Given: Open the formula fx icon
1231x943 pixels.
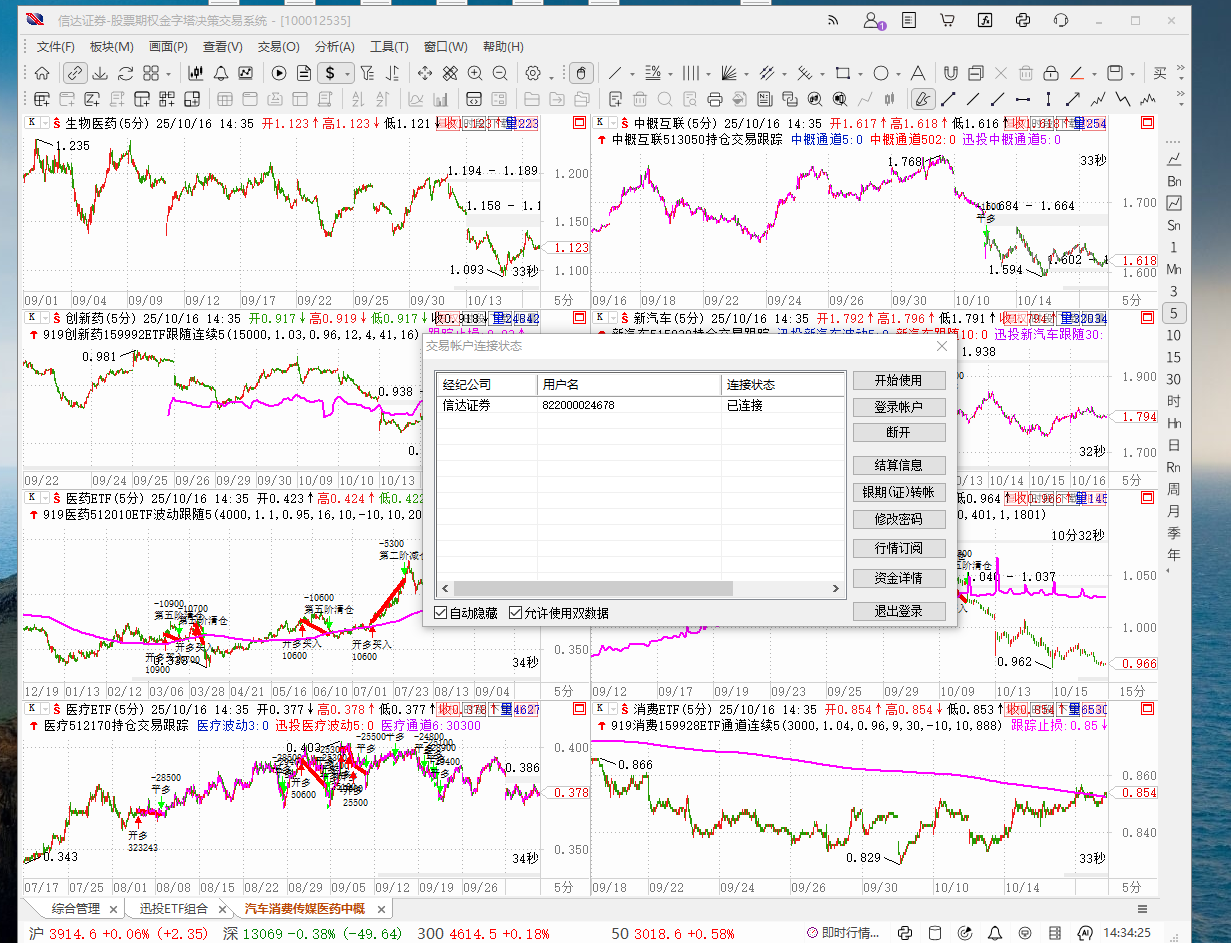Looking at the screenshot, I should (x=984, y=20).
